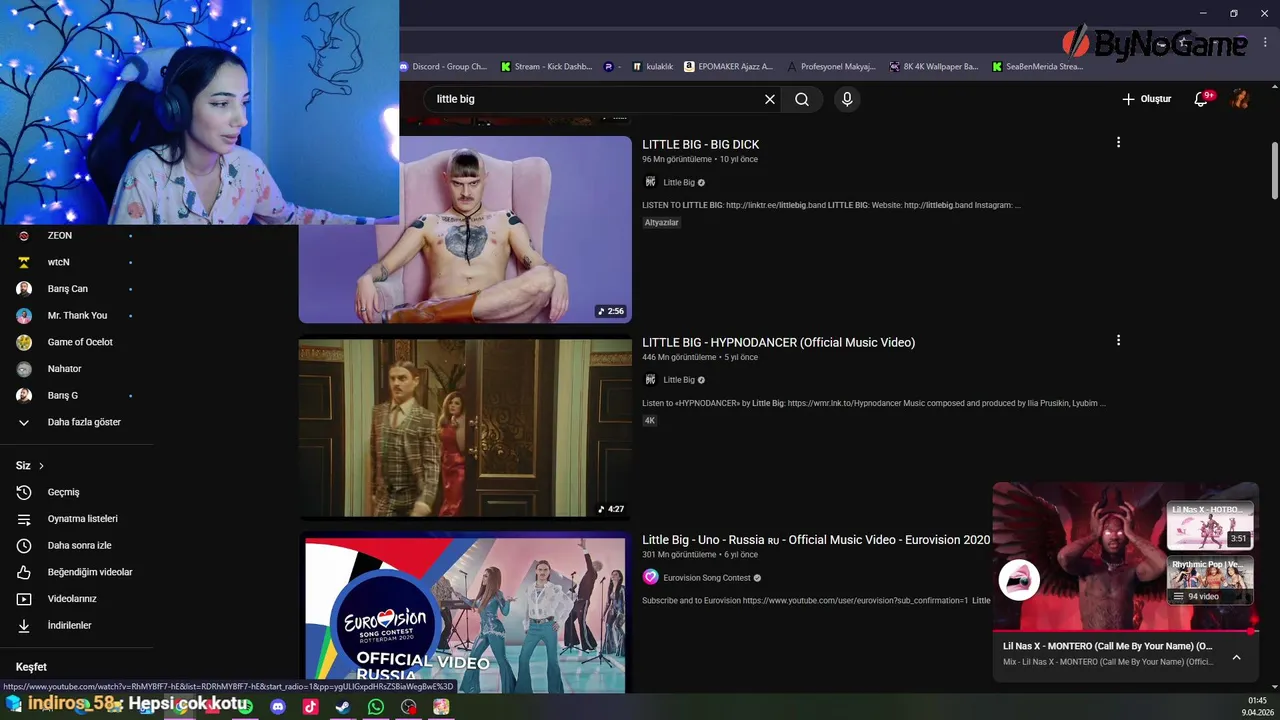Image resolution: width=1280 pixels, height=720 pixels.
Task: Open the Steam icon in the taskbar
Action: 342,707
